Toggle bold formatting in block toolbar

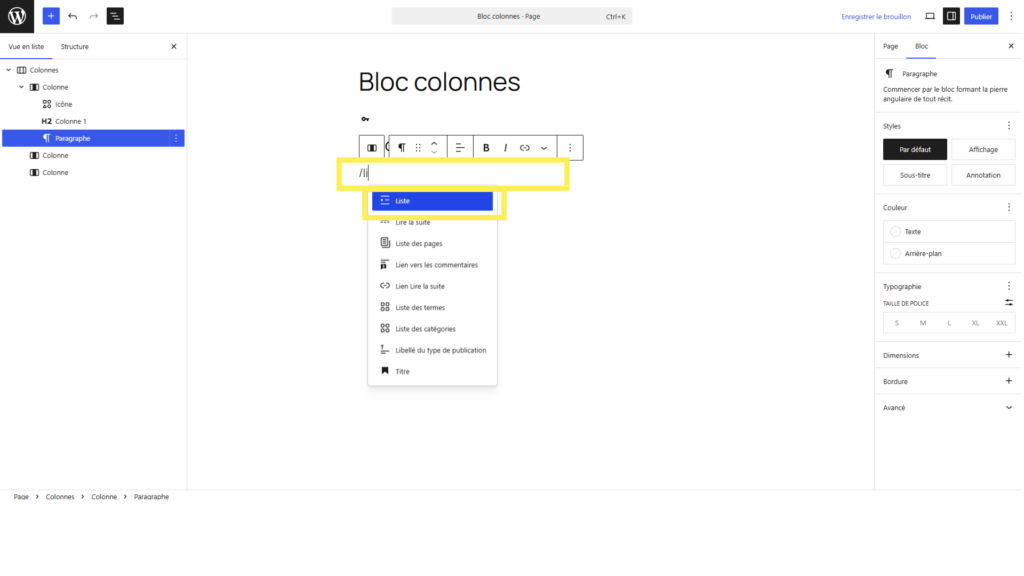[486, 148]
